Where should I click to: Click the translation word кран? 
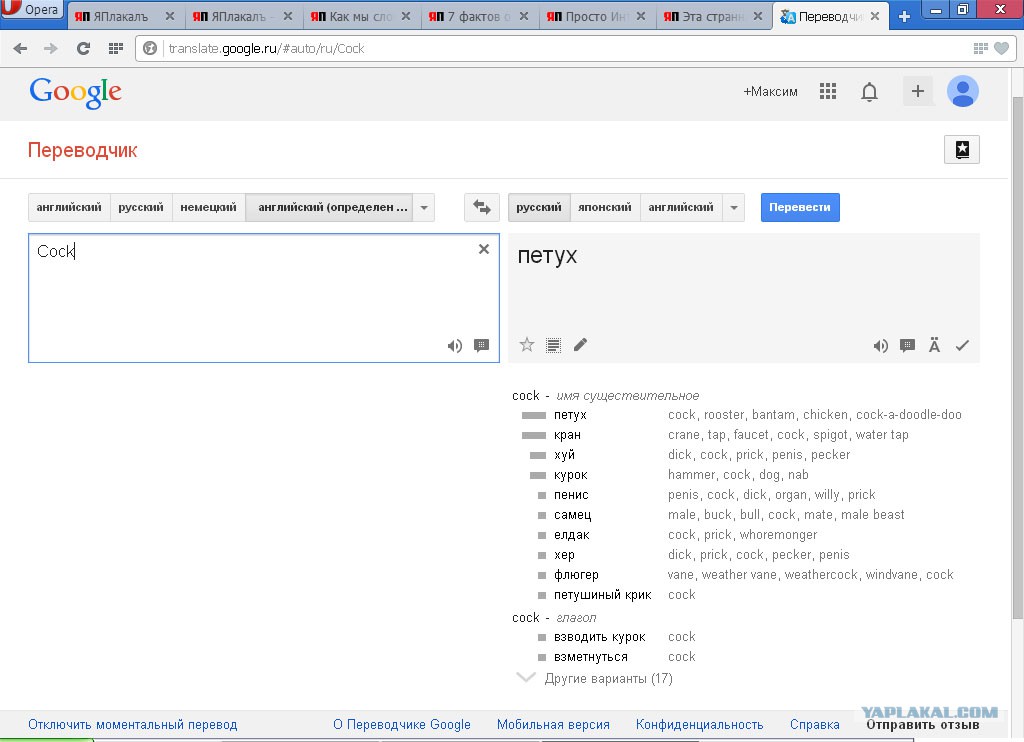tap(567, 435)
